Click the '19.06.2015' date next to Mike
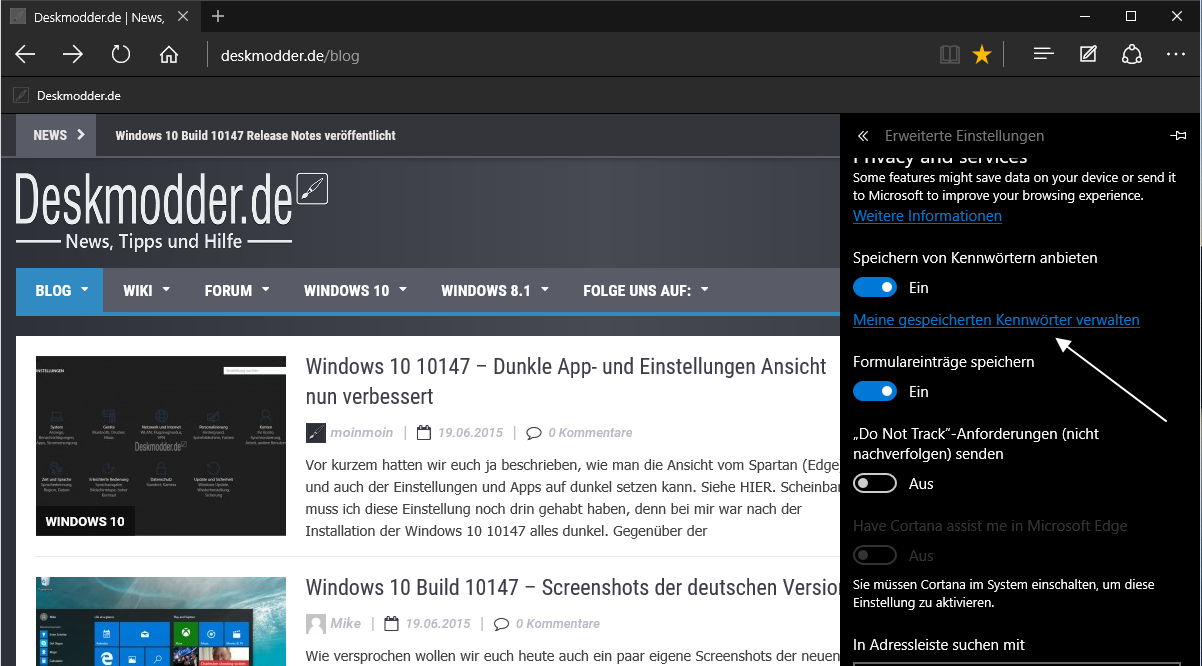Screen dimensions: 1202x666 [437, 624]
